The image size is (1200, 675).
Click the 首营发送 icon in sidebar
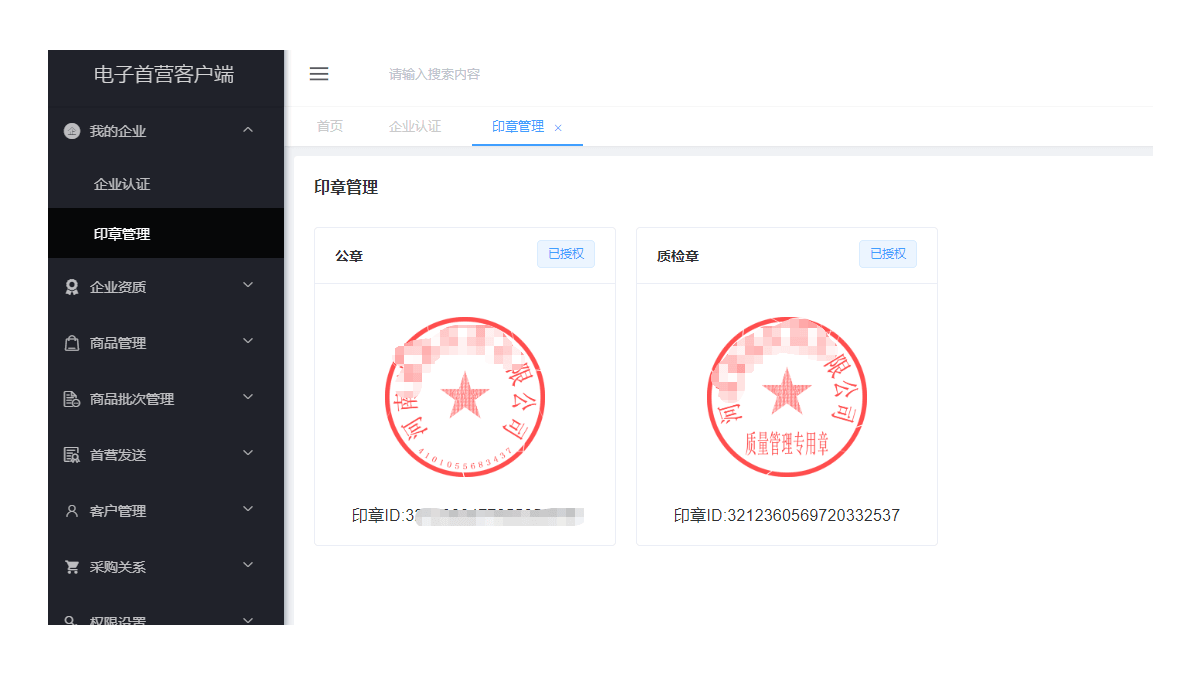coord(72,455)
